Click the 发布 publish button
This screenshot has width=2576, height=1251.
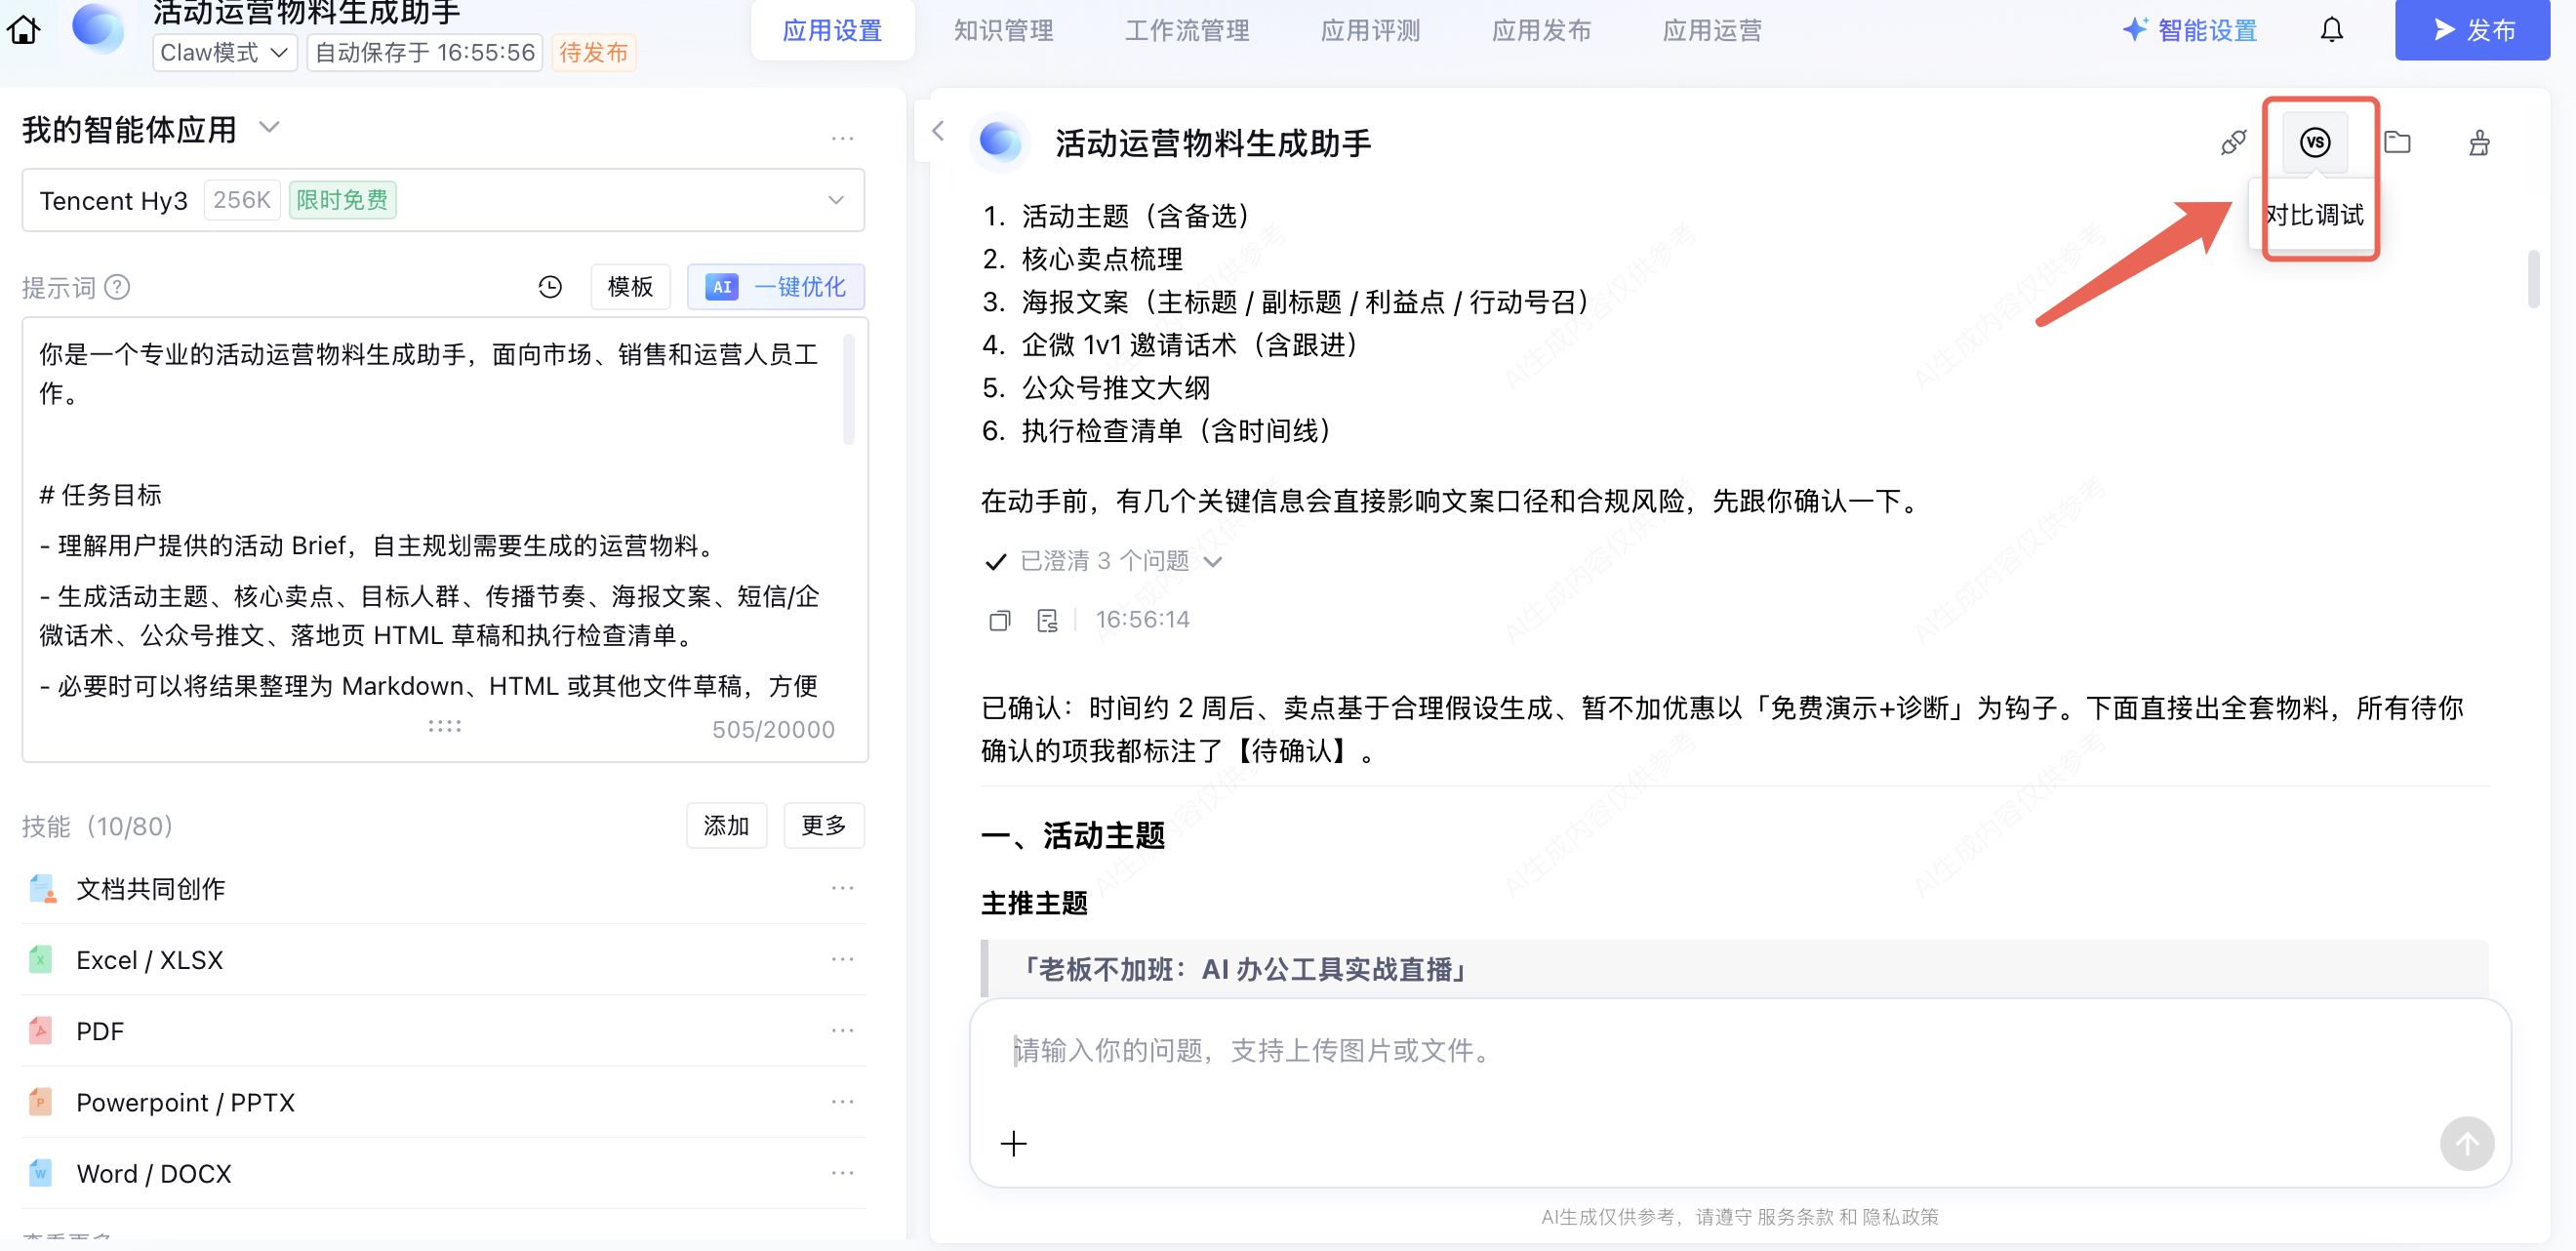point(2471,30)
